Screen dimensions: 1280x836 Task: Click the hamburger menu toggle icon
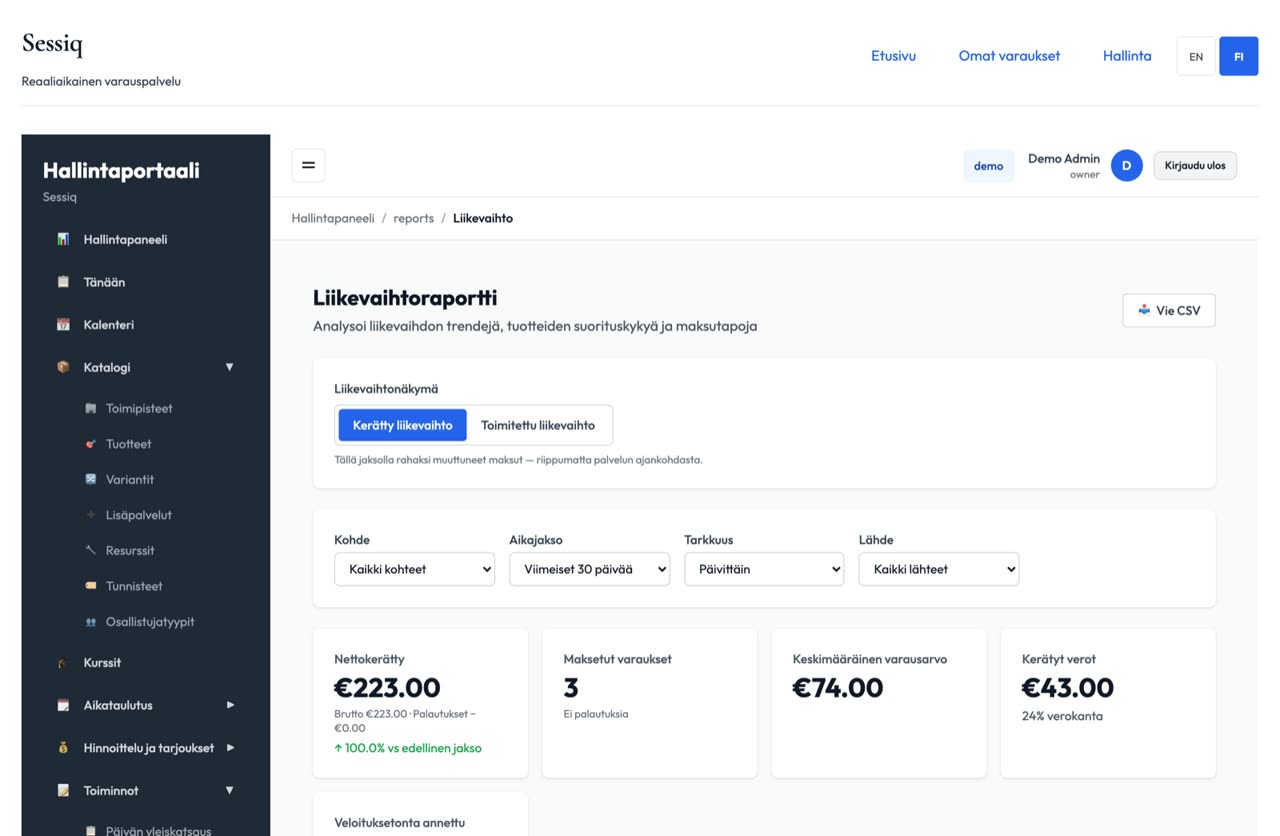click(x=308, y=165)
